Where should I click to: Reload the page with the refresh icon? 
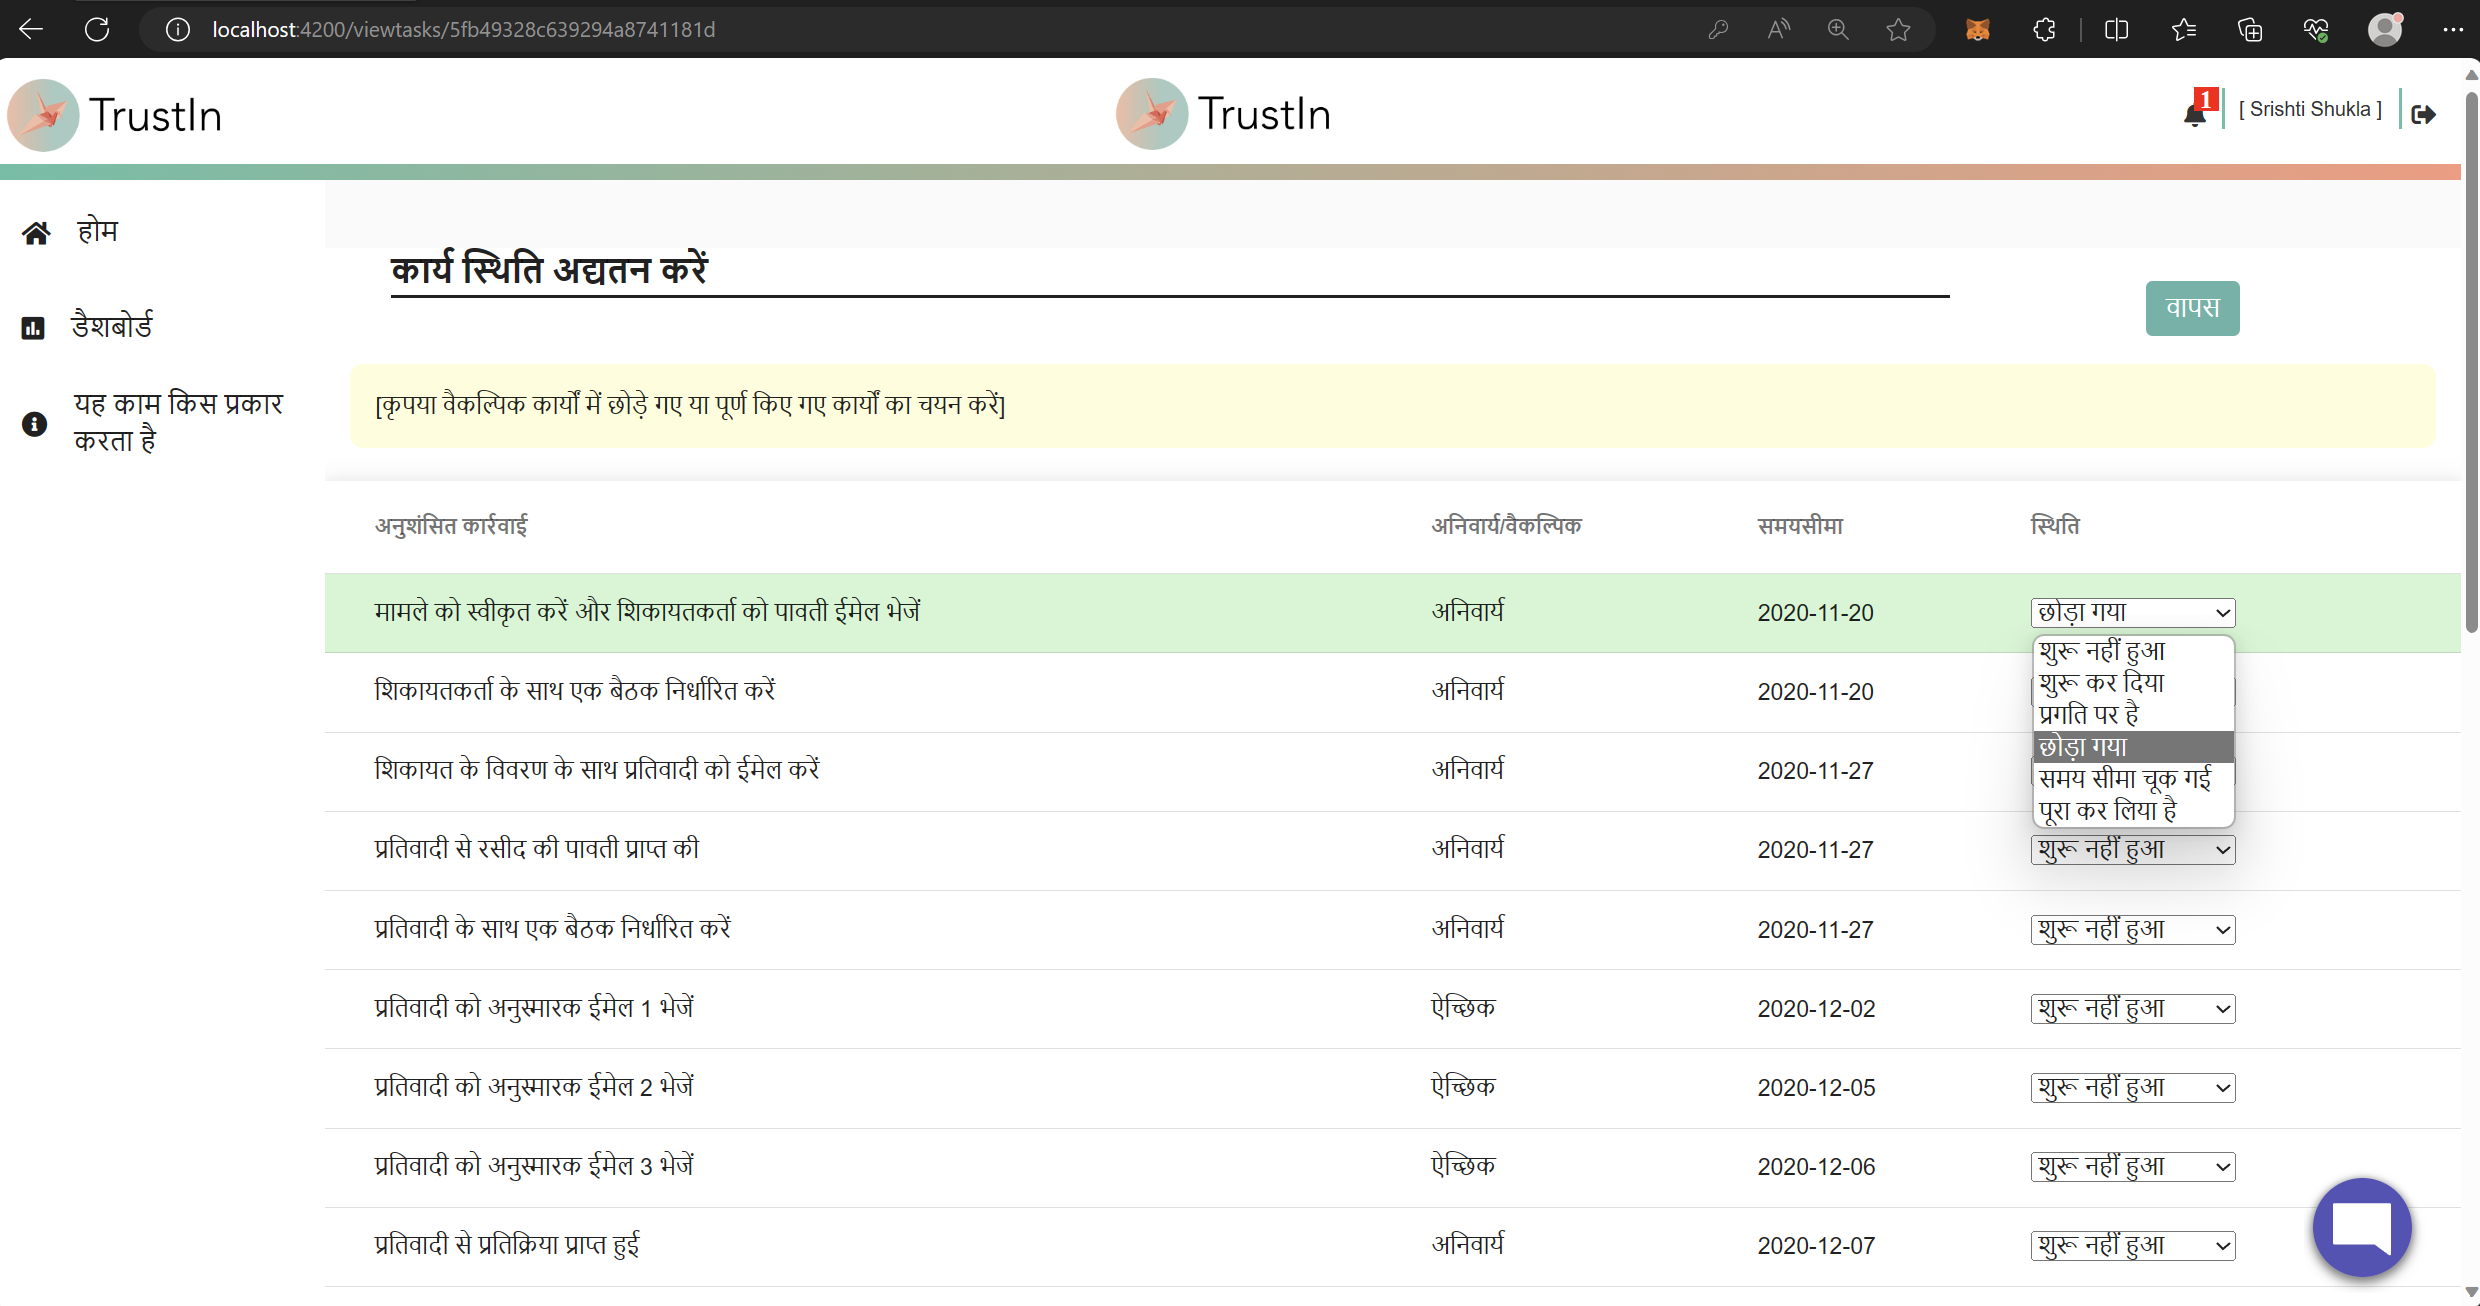point(97,29)
